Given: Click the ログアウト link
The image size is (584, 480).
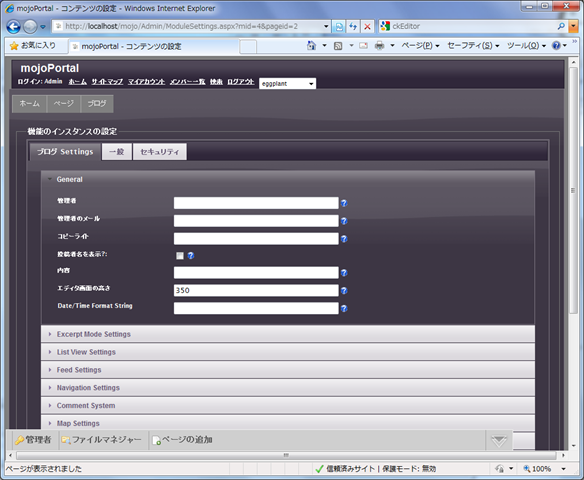Looking at the screenshot, I should [x=241, y=82].
